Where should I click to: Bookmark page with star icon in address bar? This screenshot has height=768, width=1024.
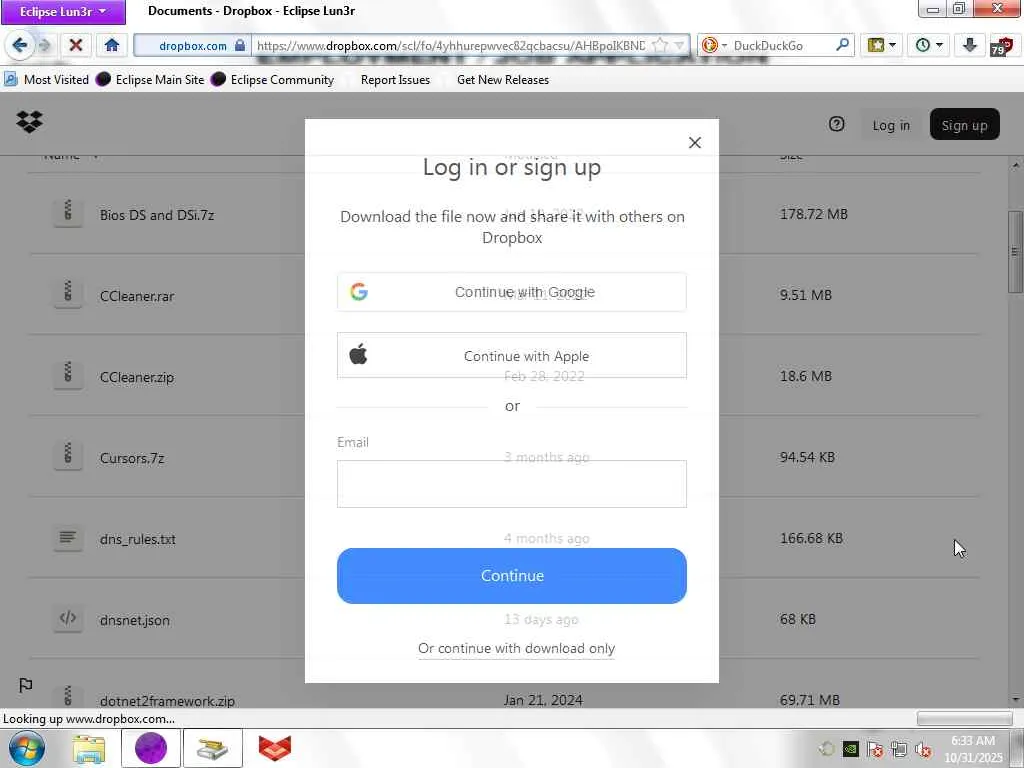pyautogui.click(x=661, y=45)
